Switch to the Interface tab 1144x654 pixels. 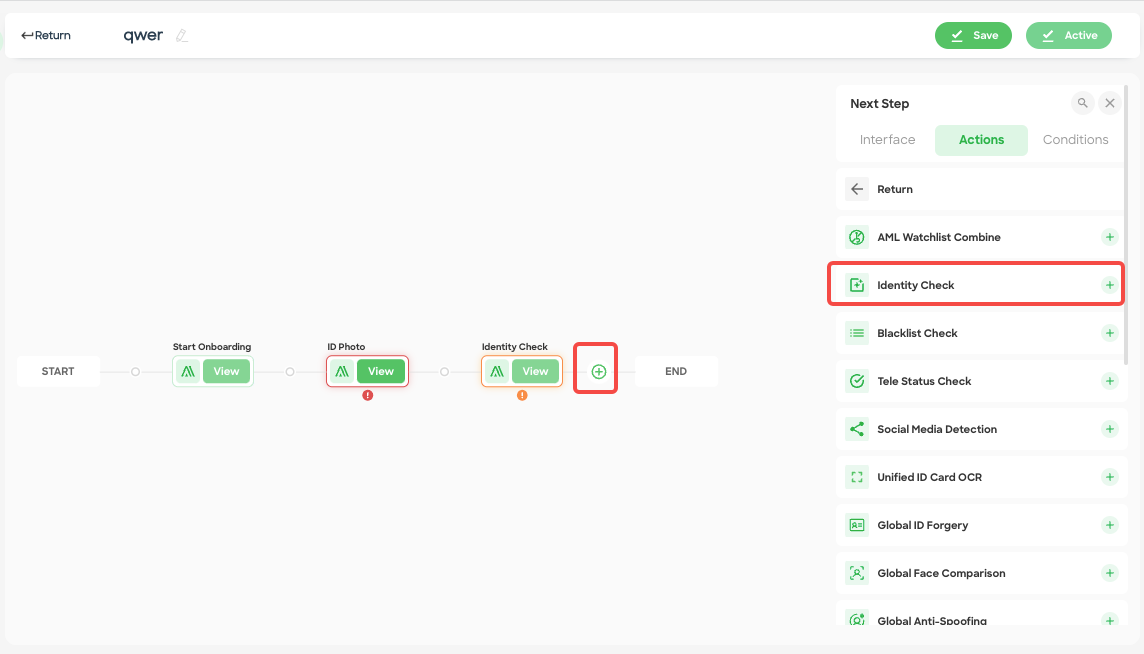(x=888, y=140)
